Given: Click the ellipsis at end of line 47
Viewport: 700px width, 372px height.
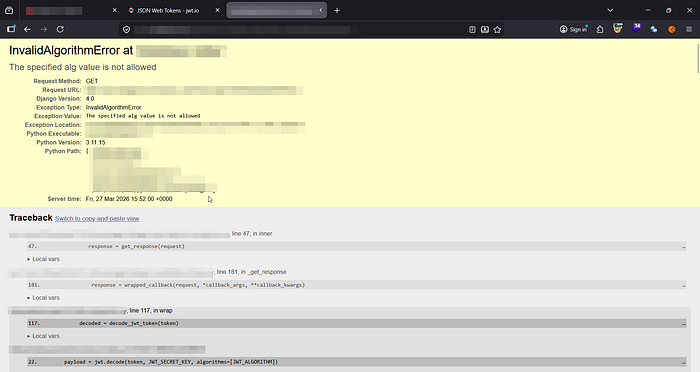Looking at the screenshot, I should (683, 247).
